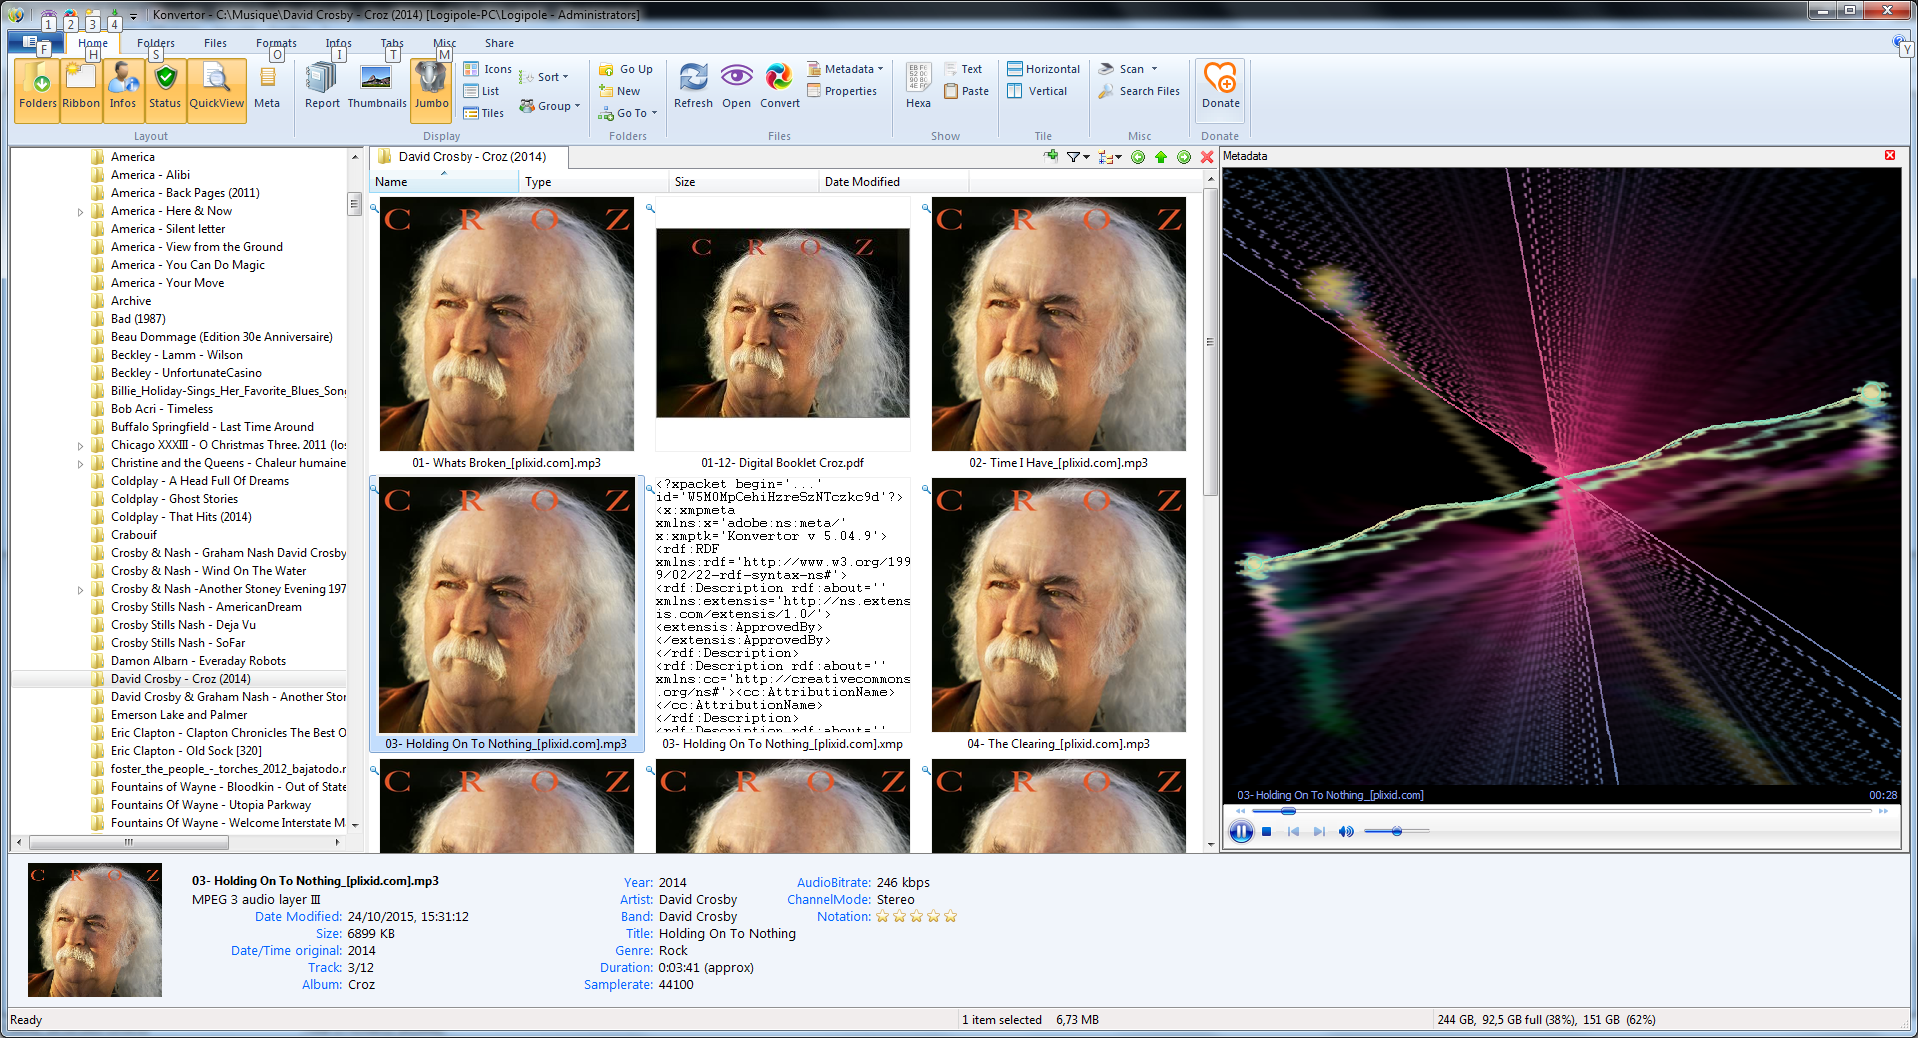Navigate back with green left arrow
Screen dimensions: 1918x1038
pyautogui.click(x=1138, y=157)
